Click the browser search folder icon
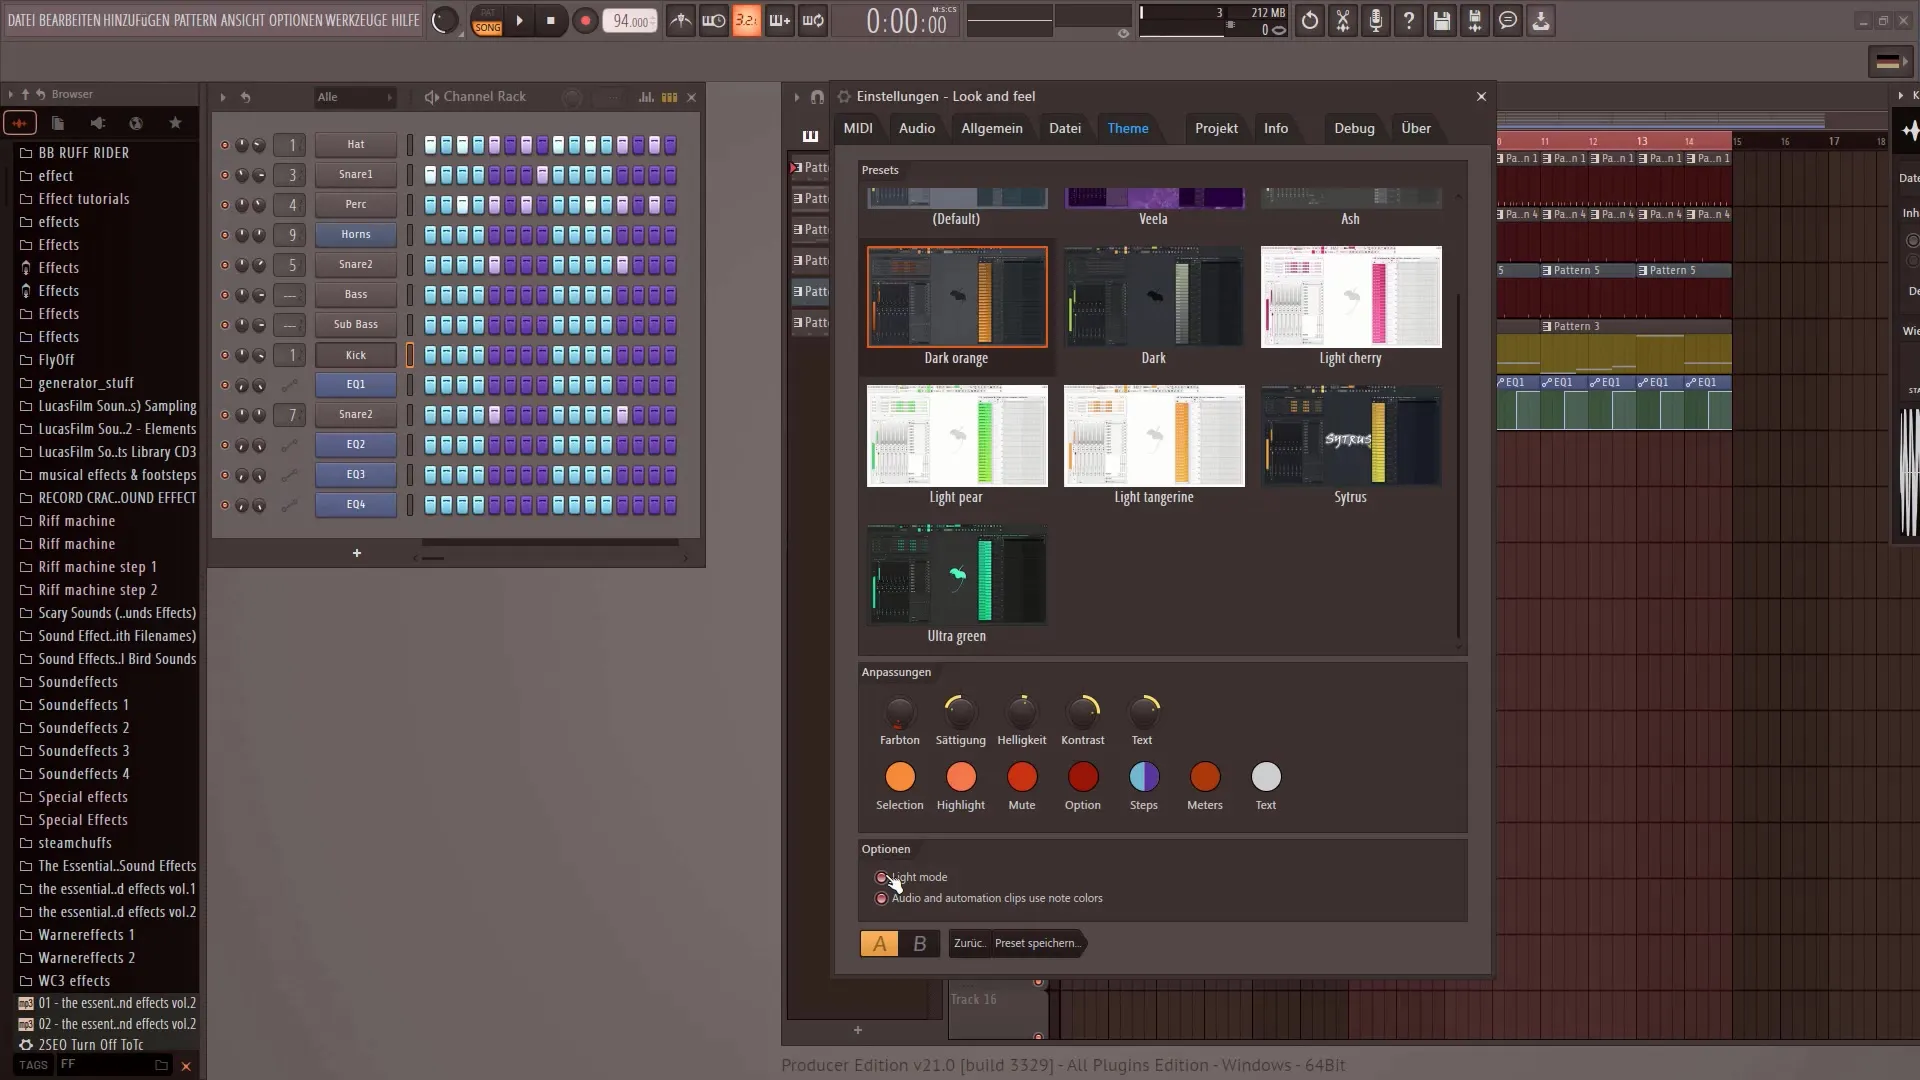 click(x=161, y=1065)
